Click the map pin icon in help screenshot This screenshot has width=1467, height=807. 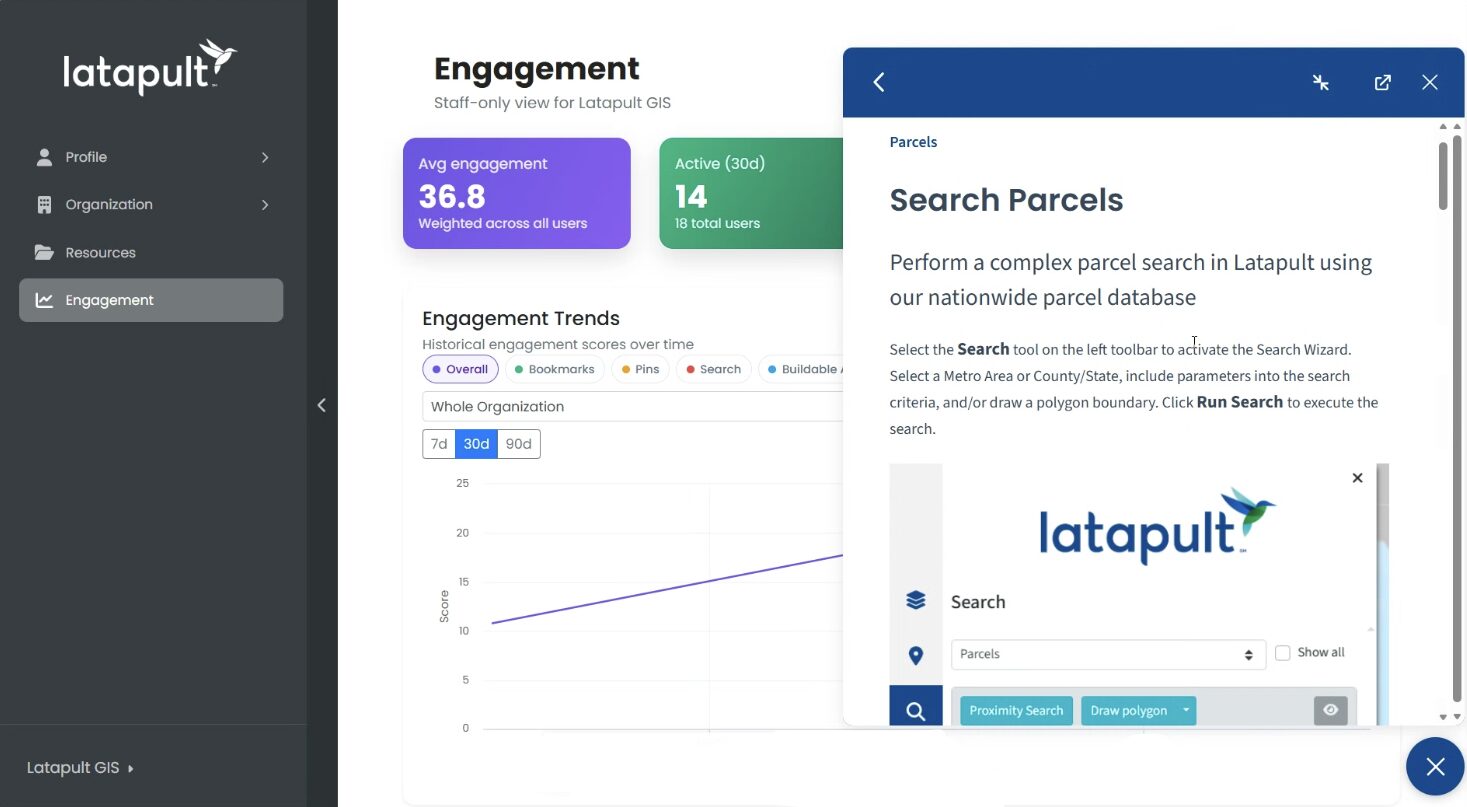pyautogui.click(x=915, y=655)
